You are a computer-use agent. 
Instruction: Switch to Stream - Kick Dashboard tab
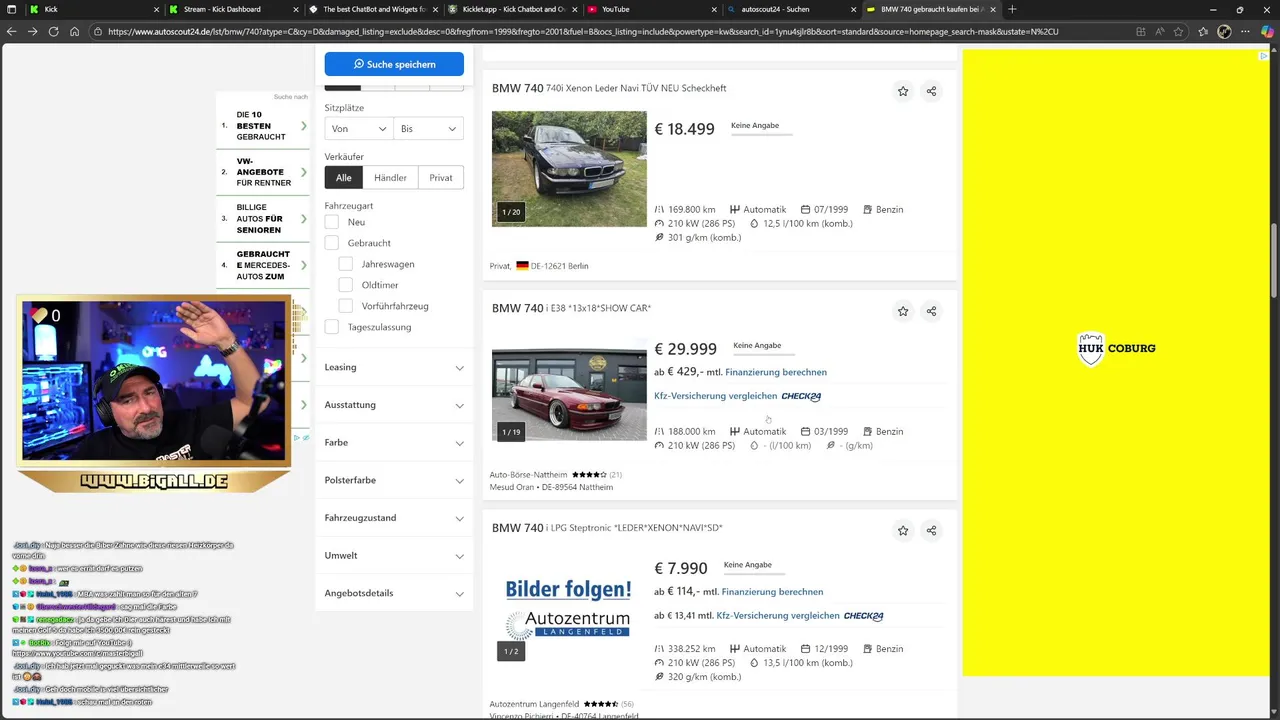235,9
